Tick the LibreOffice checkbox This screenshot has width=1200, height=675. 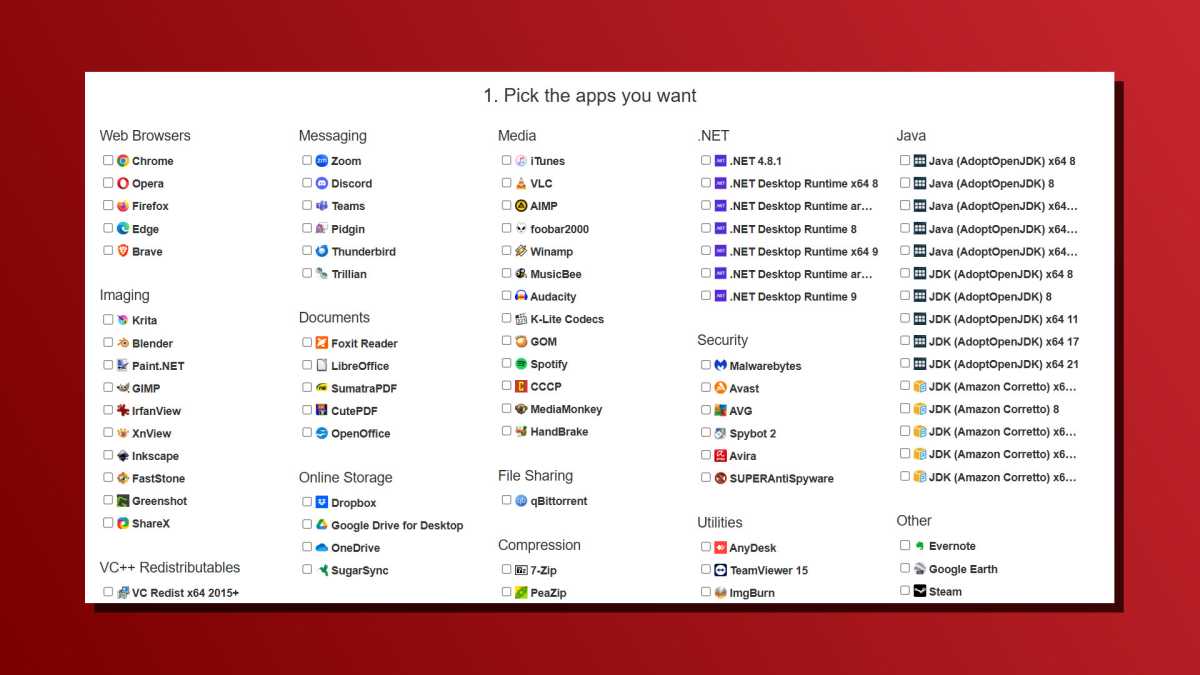tap(307, 365)
